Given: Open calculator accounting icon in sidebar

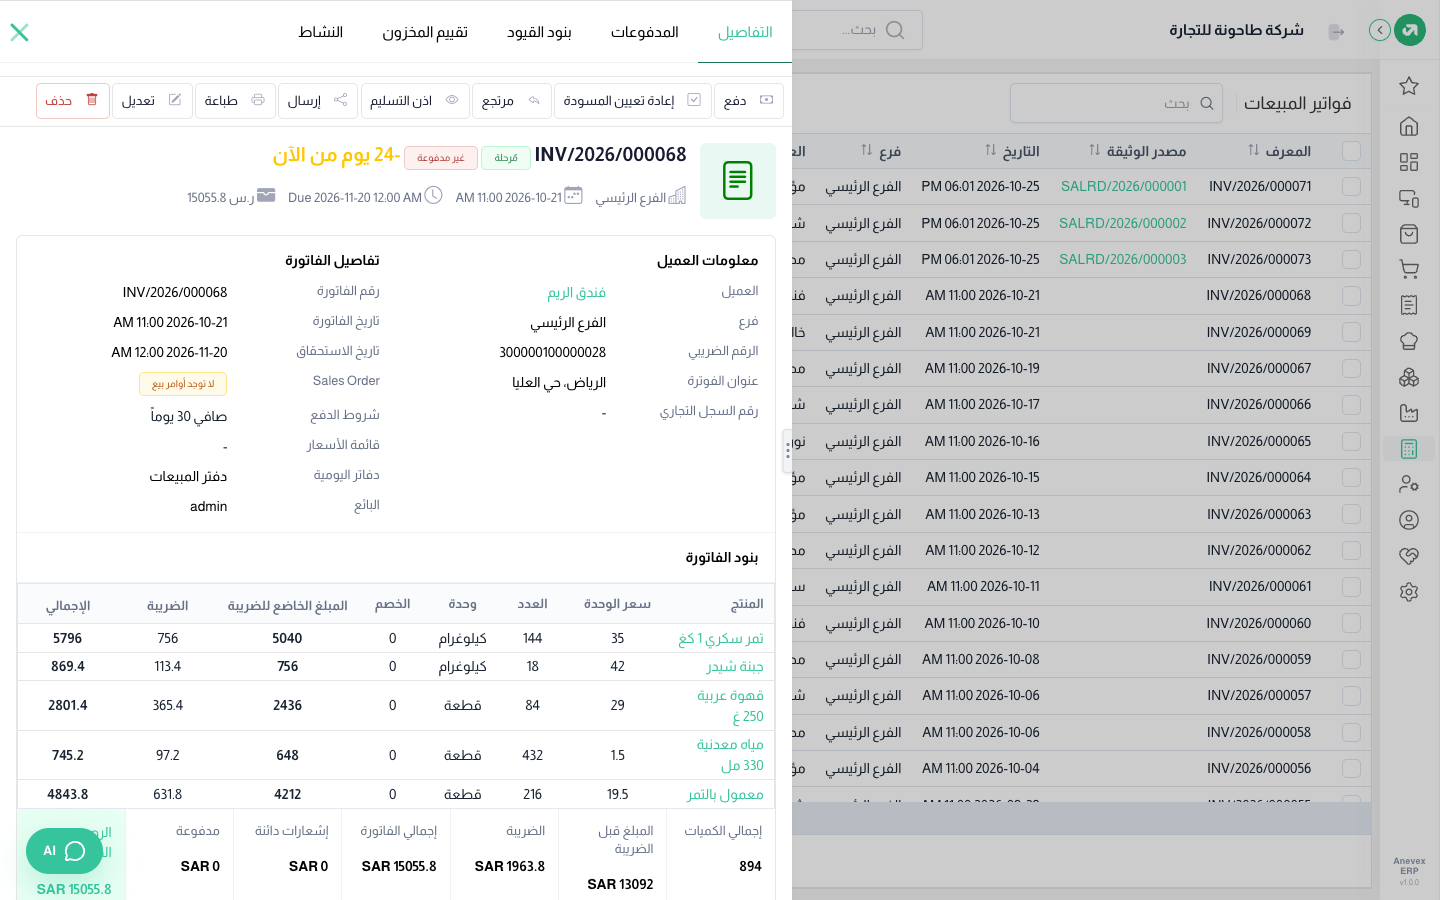Looking at the screenshot, I should pos(1409,449).
